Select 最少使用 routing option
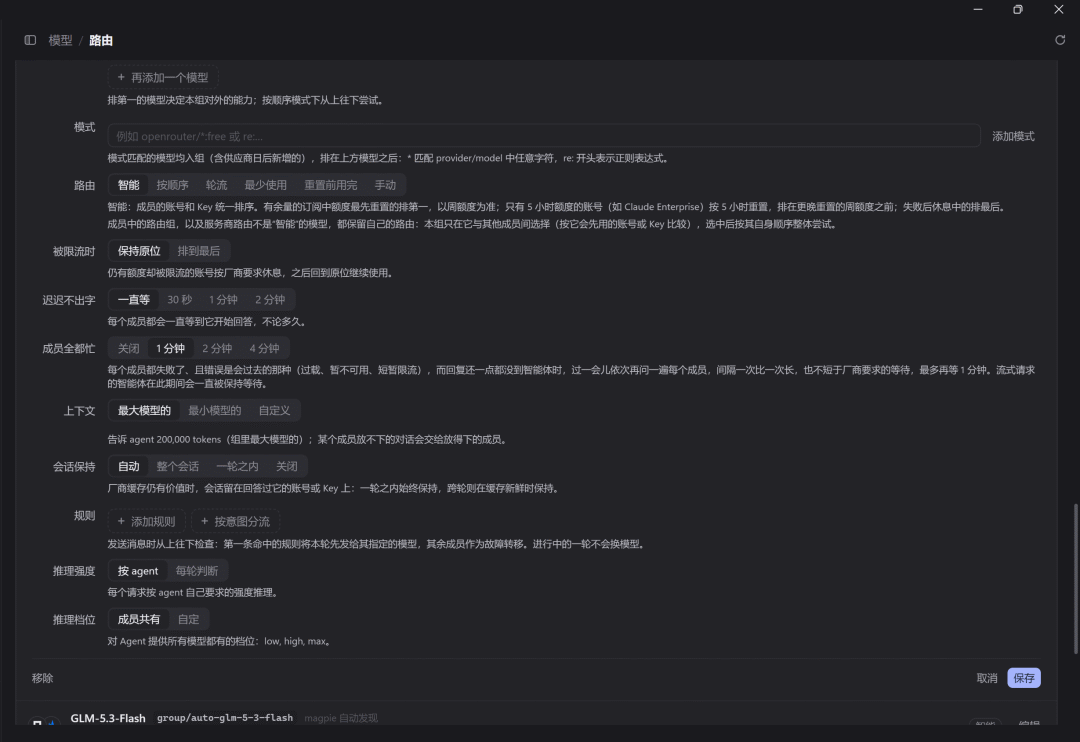 (x=265, y=185)
